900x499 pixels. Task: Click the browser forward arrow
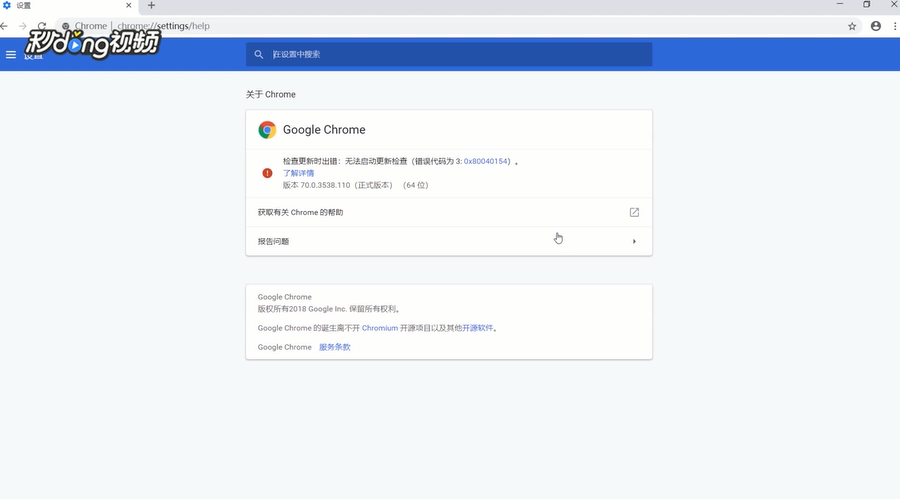click(x=22, y=26)
